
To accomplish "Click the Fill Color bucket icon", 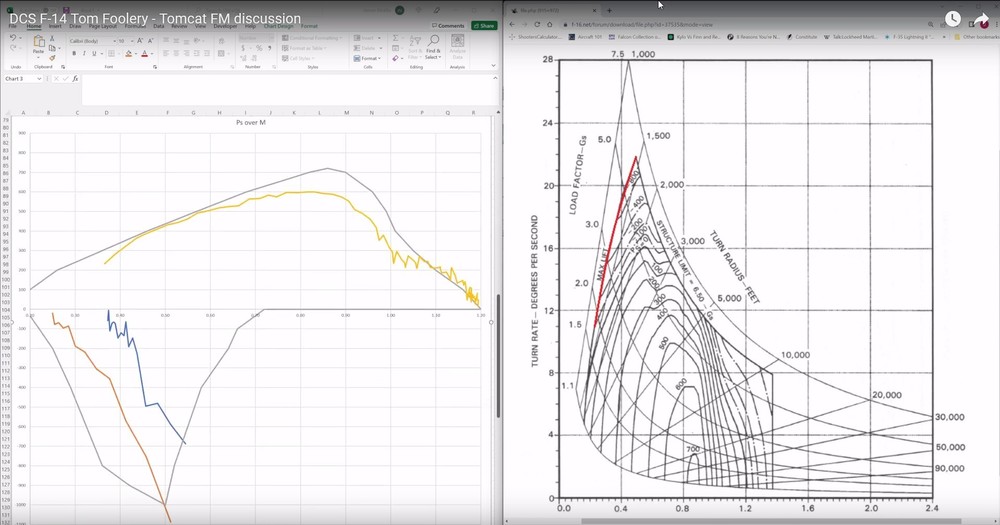I will 128,54.
